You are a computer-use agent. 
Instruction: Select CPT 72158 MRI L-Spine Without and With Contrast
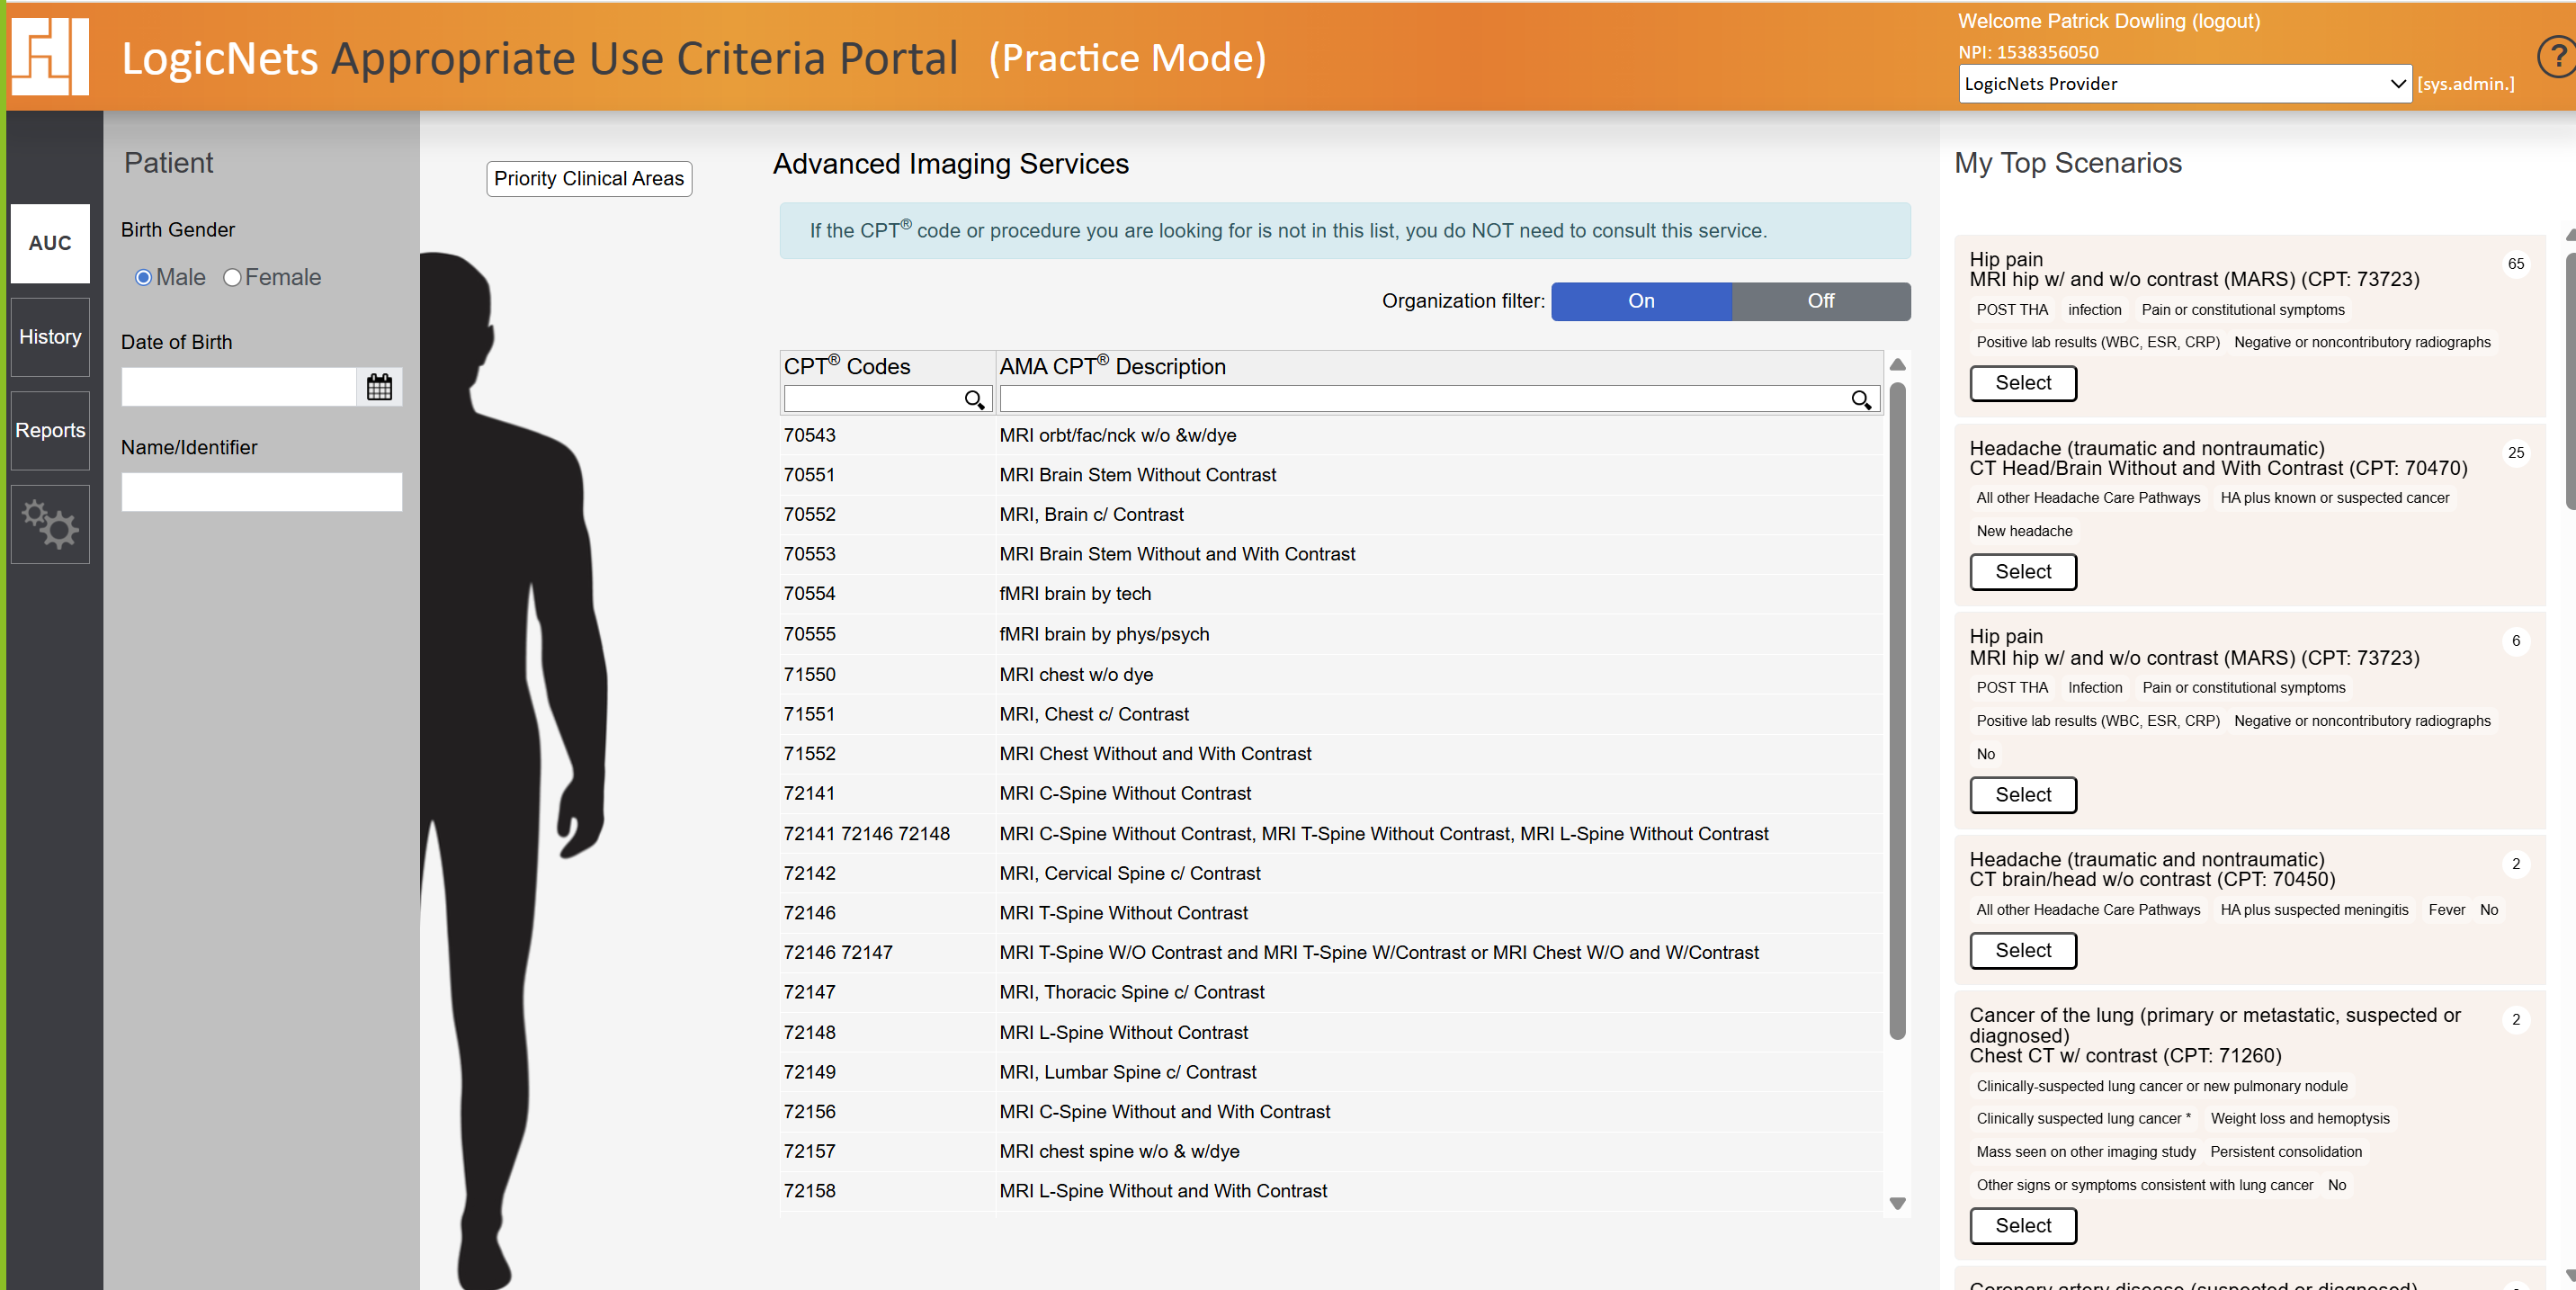[1331, 1192]
